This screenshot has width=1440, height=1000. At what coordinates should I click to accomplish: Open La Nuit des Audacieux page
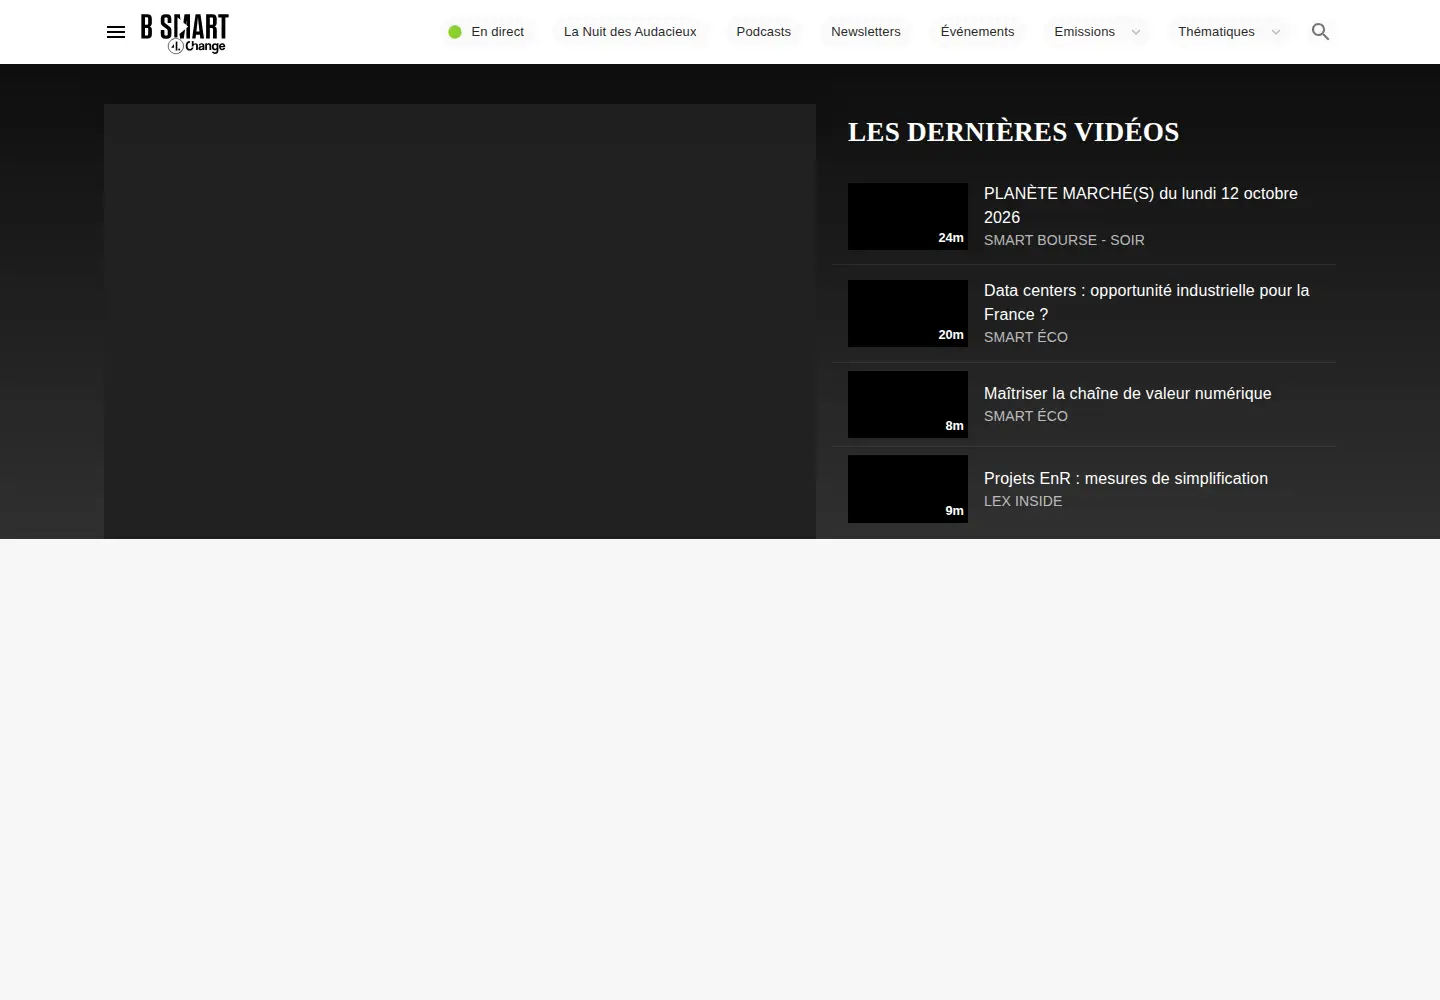click(630, 32)
